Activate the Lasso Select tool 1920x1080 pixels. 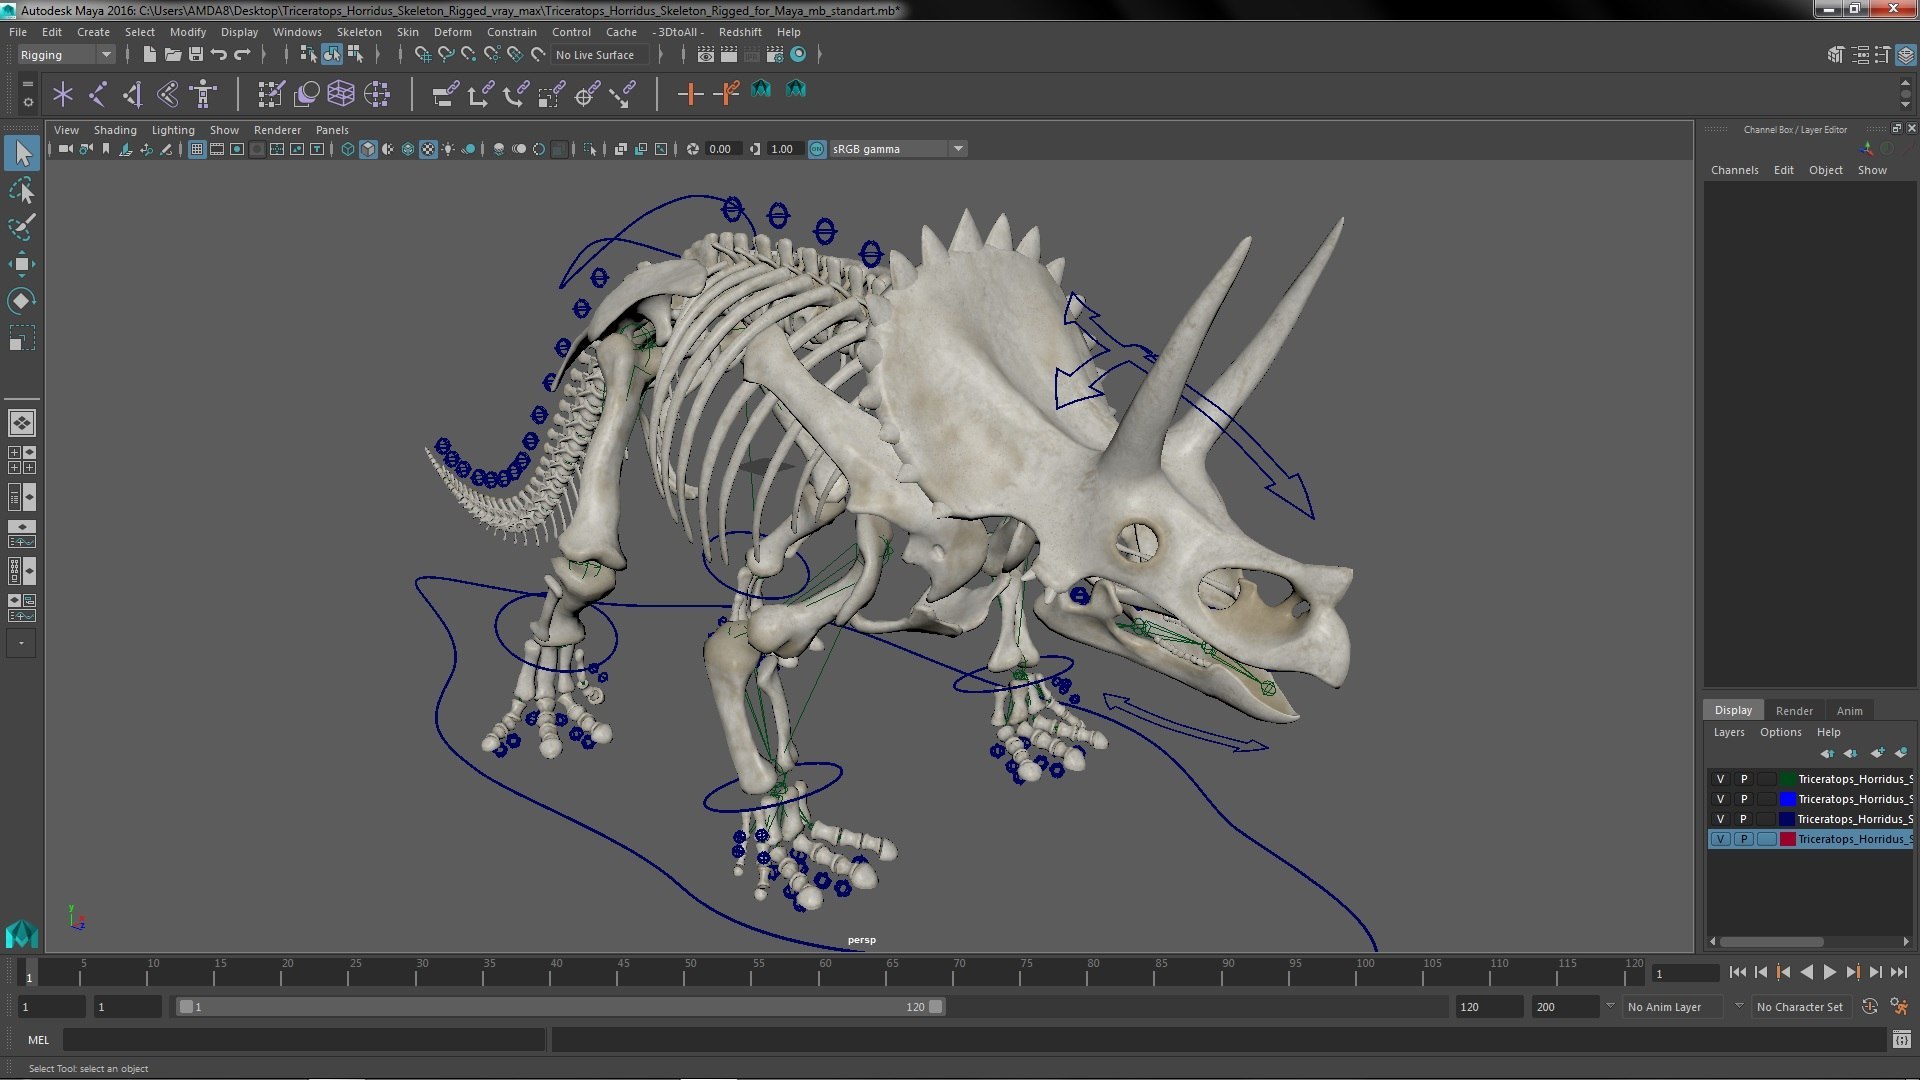[x=22, y=190]
